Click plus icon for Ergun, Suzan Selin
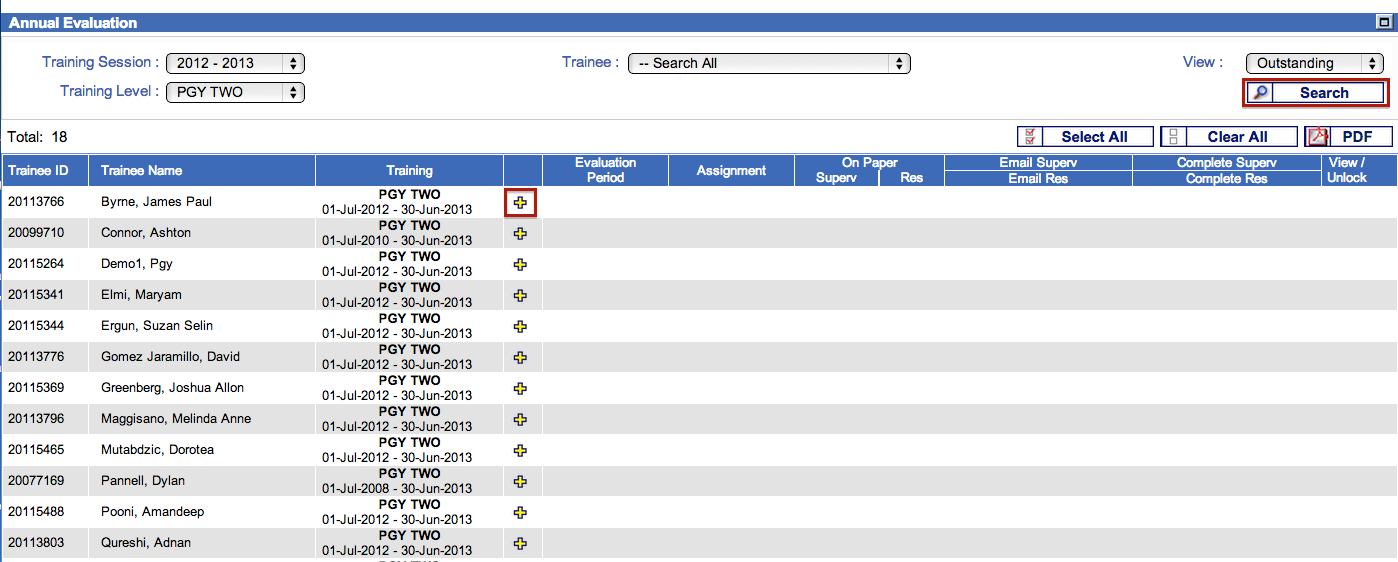This screenshot has width=1398, height=562. coord(520,326)
